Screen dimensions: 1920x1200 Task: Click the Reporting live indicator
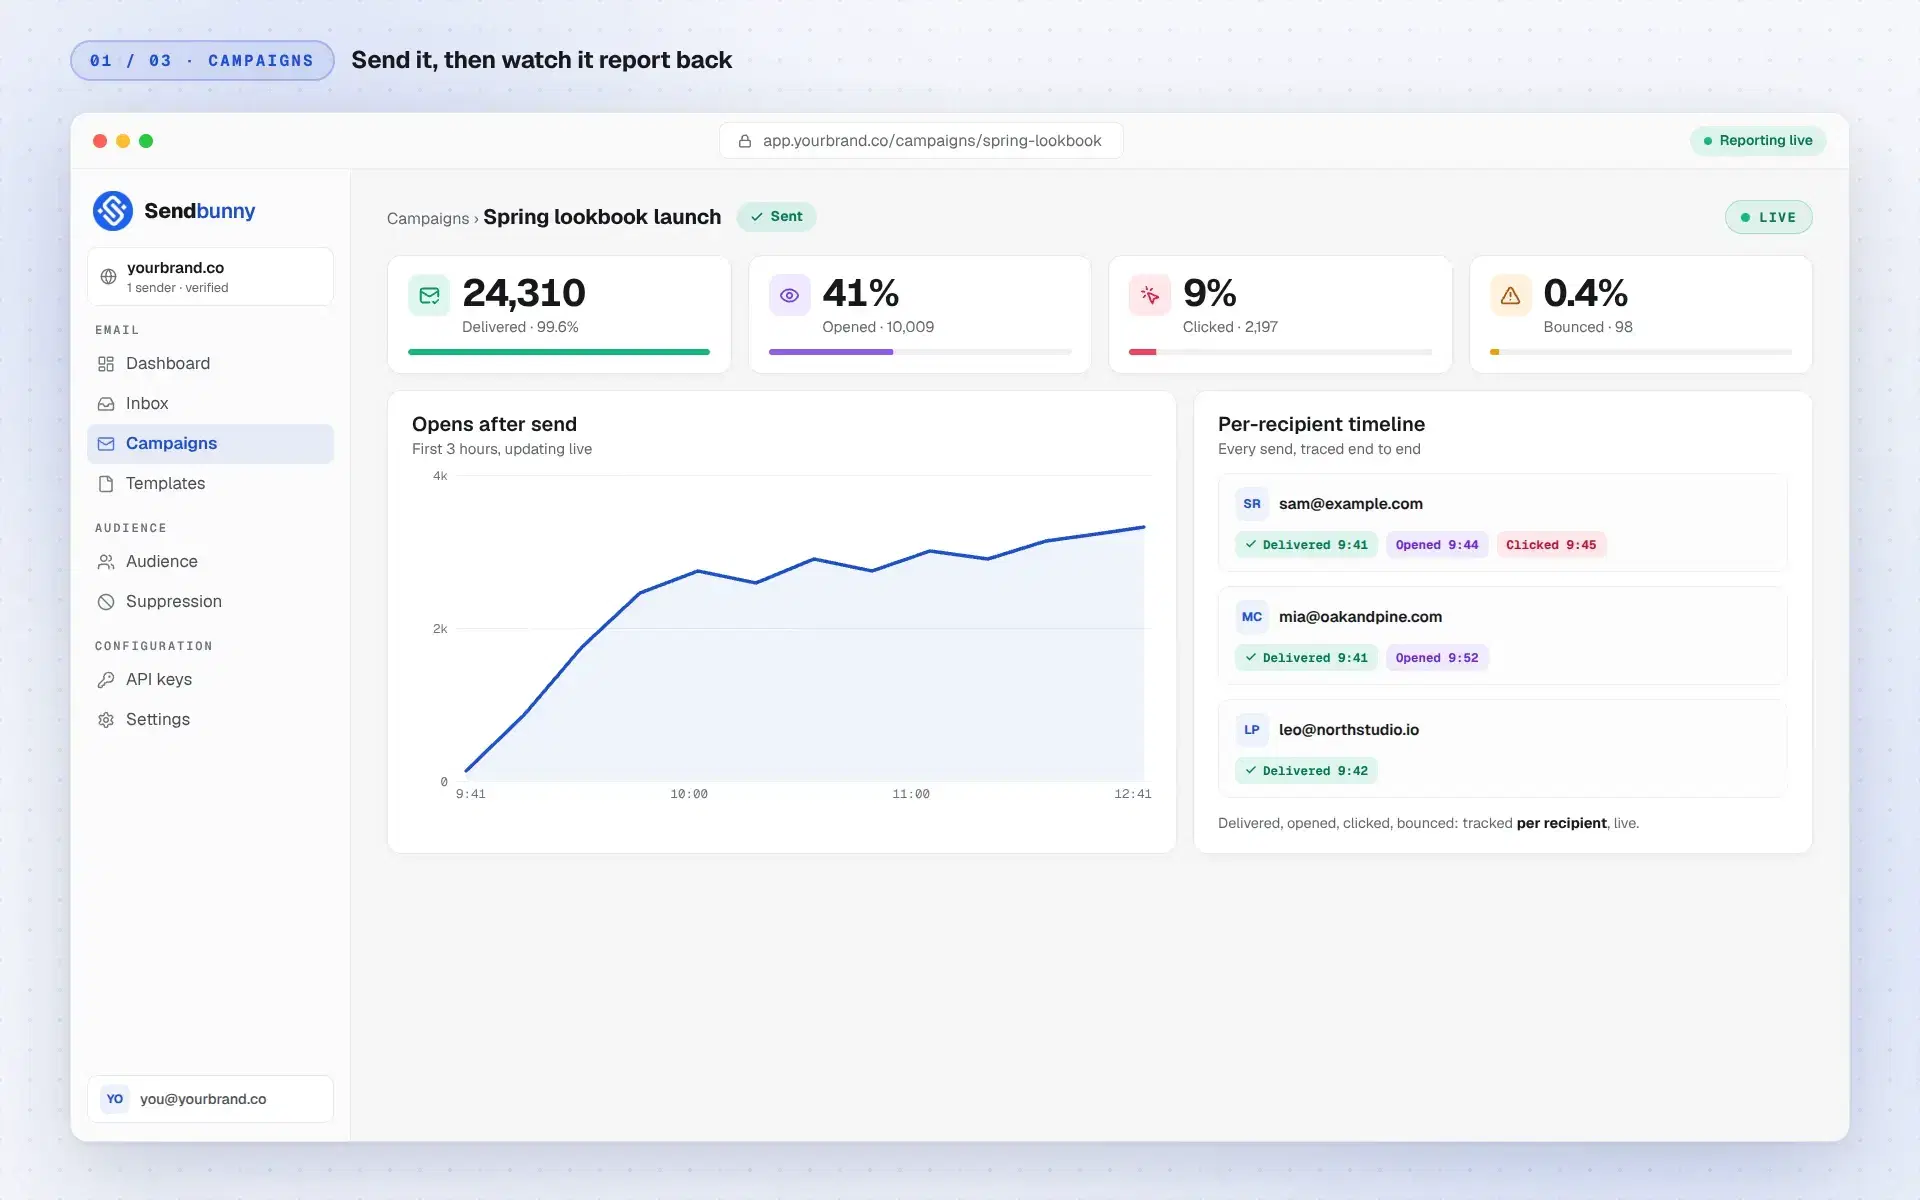tap(1758, 141)
